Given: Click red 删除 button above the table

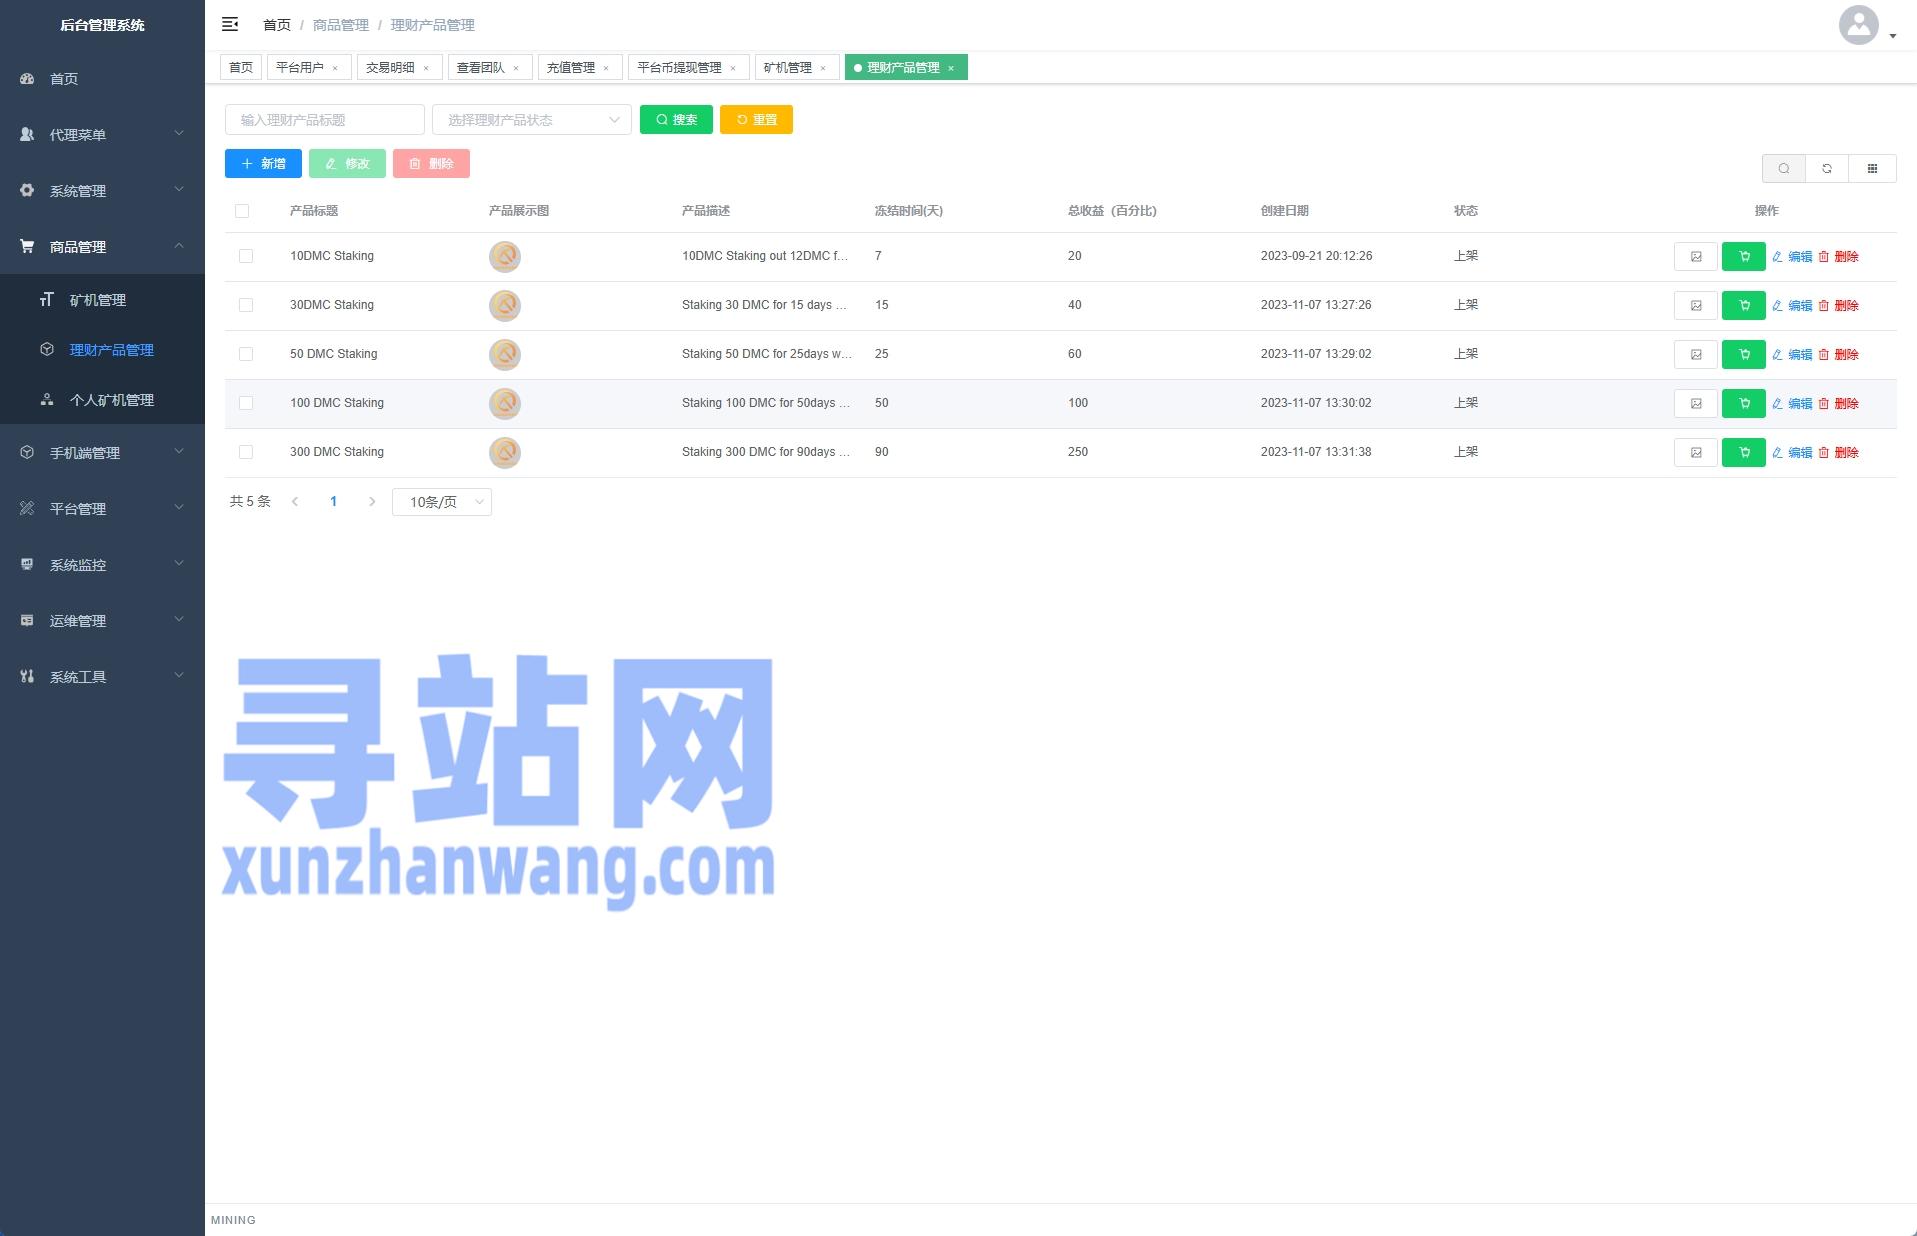Looking at the screenshot, I should coord(431,164).
